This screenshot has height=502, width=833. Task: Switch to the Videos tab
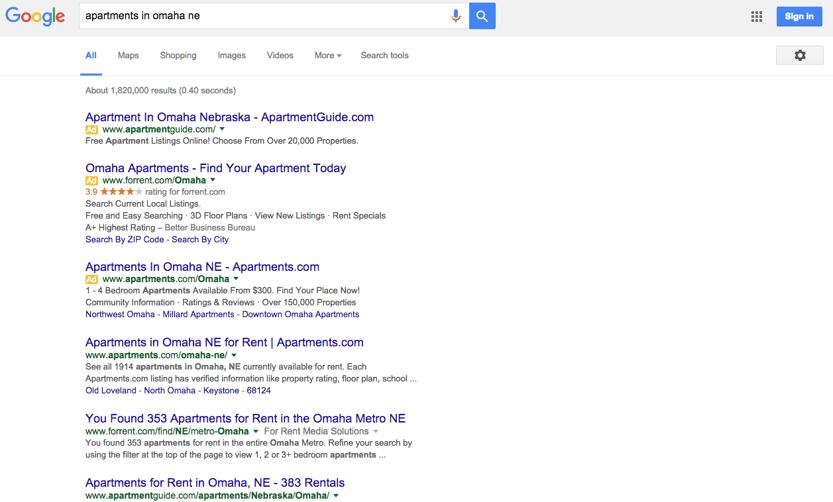[280, 55]
